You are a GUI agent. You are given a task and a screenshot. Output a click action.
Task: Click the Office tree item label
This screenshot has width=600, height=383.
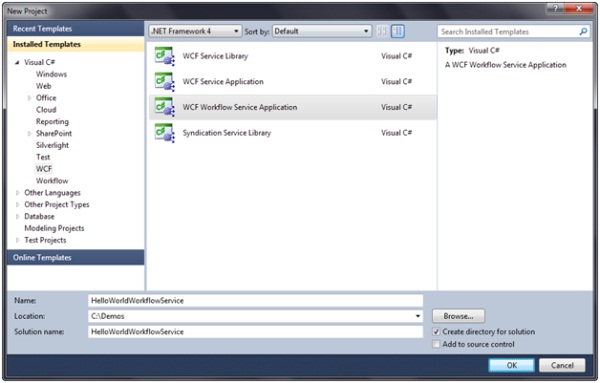(46, 98)
